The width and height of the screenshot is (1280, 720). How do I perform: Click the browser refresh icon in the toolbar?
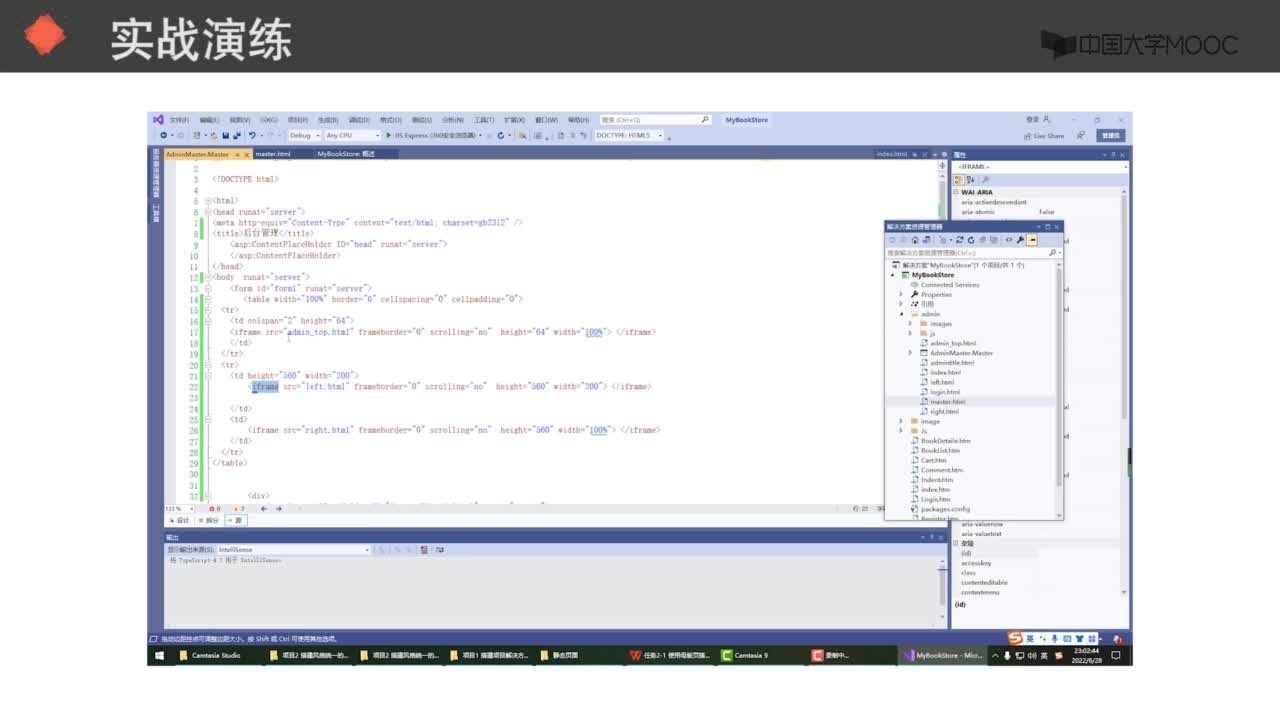click(x=501, y=135)
